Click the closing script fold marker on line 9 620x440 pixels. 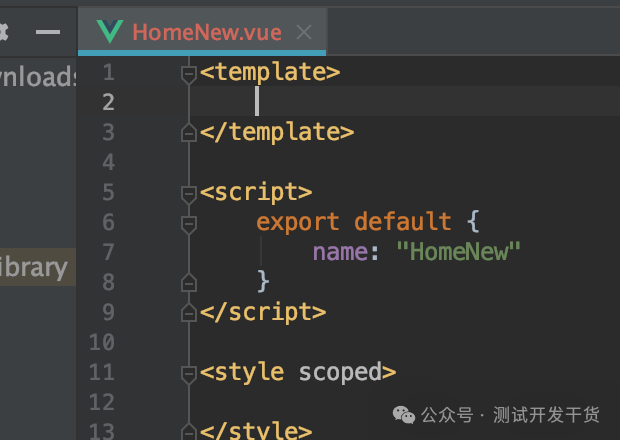(x=189, y=313)
